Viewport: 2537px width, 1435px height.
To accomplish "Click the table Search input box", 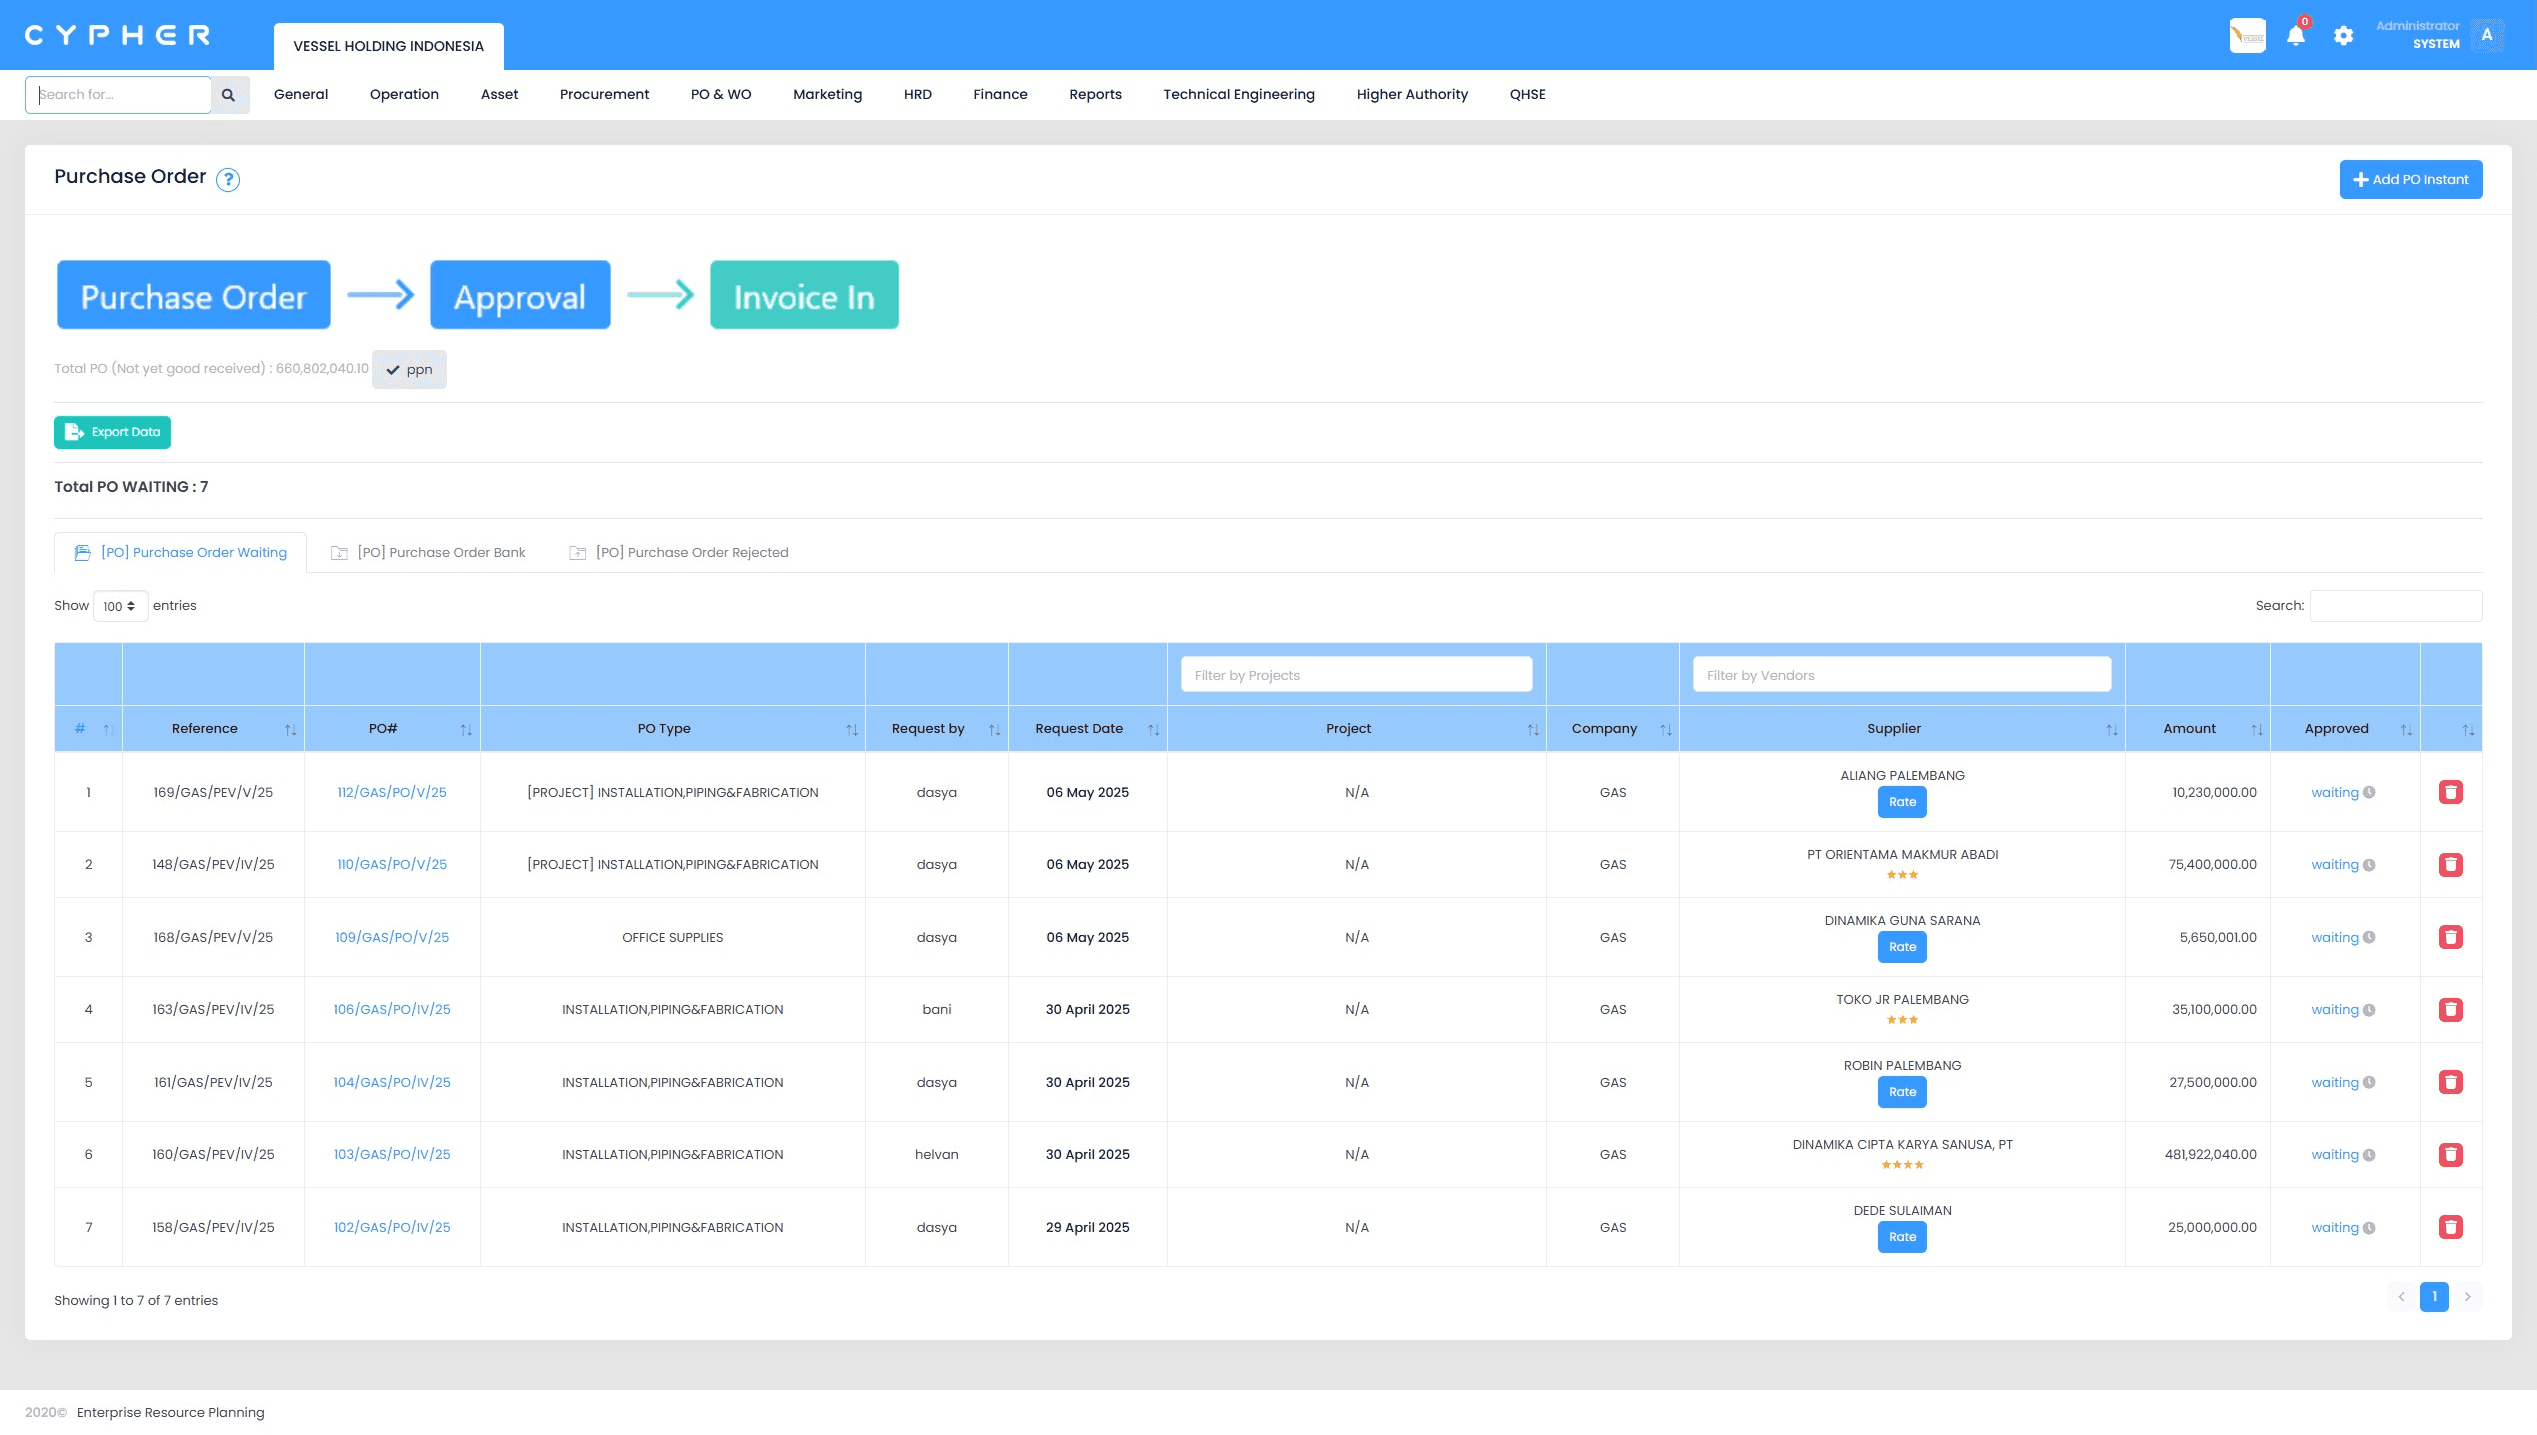I will point(2396,606).
